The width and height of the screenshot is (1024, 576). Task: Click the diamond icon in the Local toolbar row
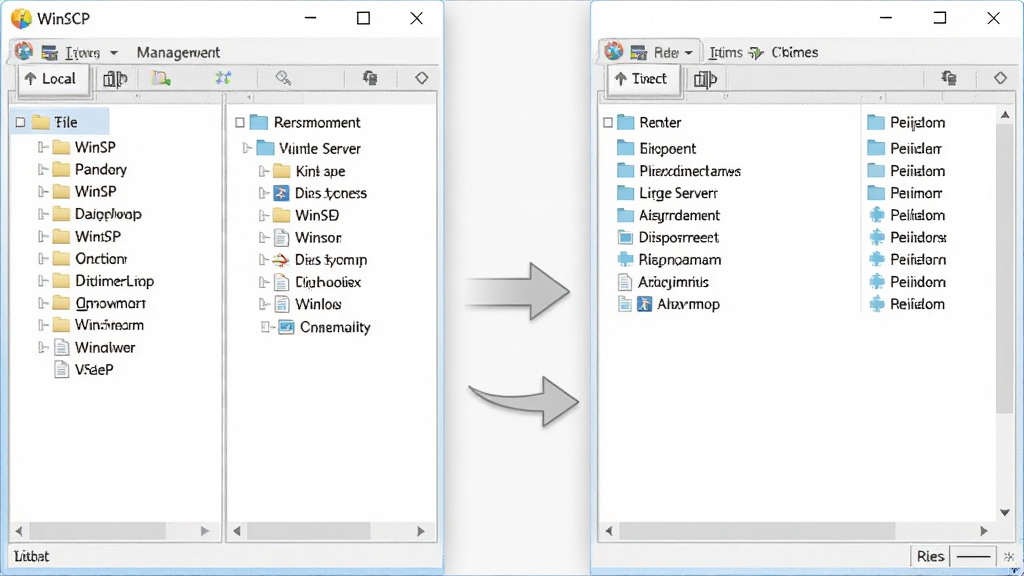[421, 78]
